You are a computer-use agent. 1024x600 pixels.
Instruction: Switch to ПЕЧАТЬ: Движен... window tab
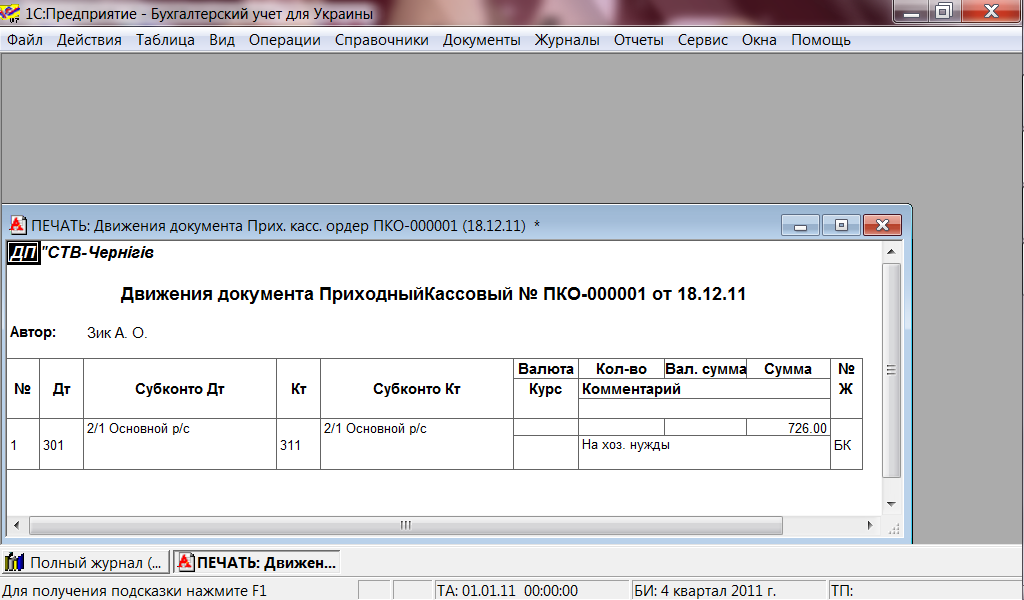[x=256, y=562]
